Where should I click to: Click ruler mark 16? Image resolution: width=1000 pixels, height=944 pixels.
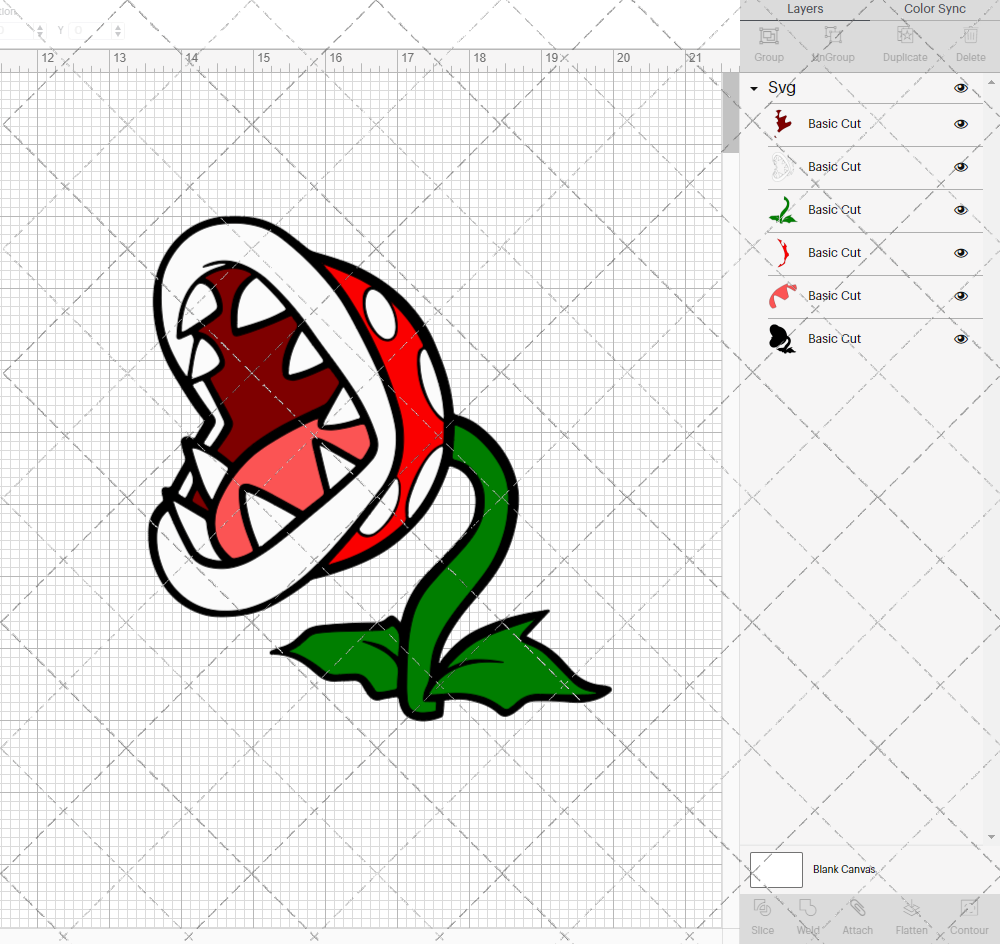335,58
